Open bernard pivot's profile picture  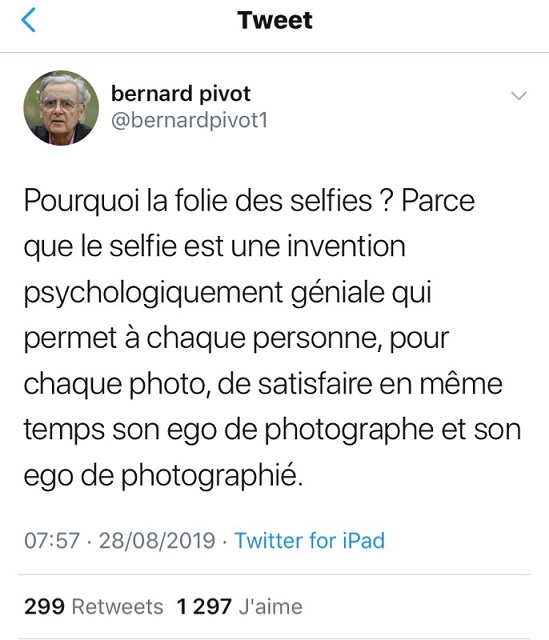[x=61, y=108]
